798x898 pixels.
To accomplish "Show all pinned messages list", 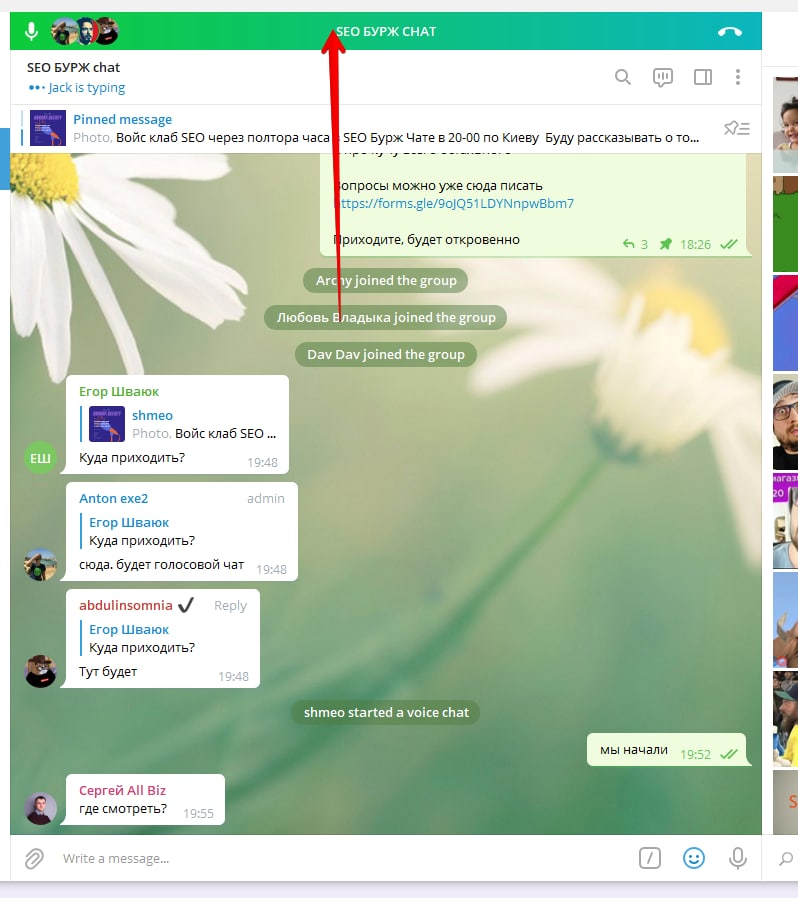I will pos(737,128).
